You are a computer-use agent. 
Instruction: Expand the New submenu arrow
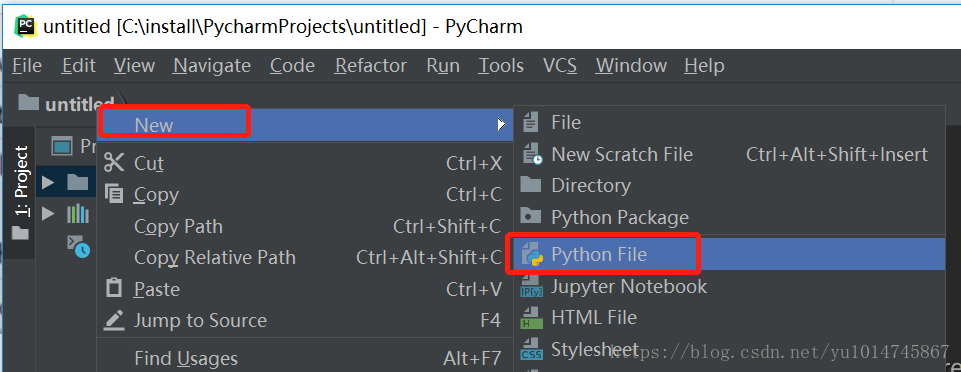click(501, 125)
